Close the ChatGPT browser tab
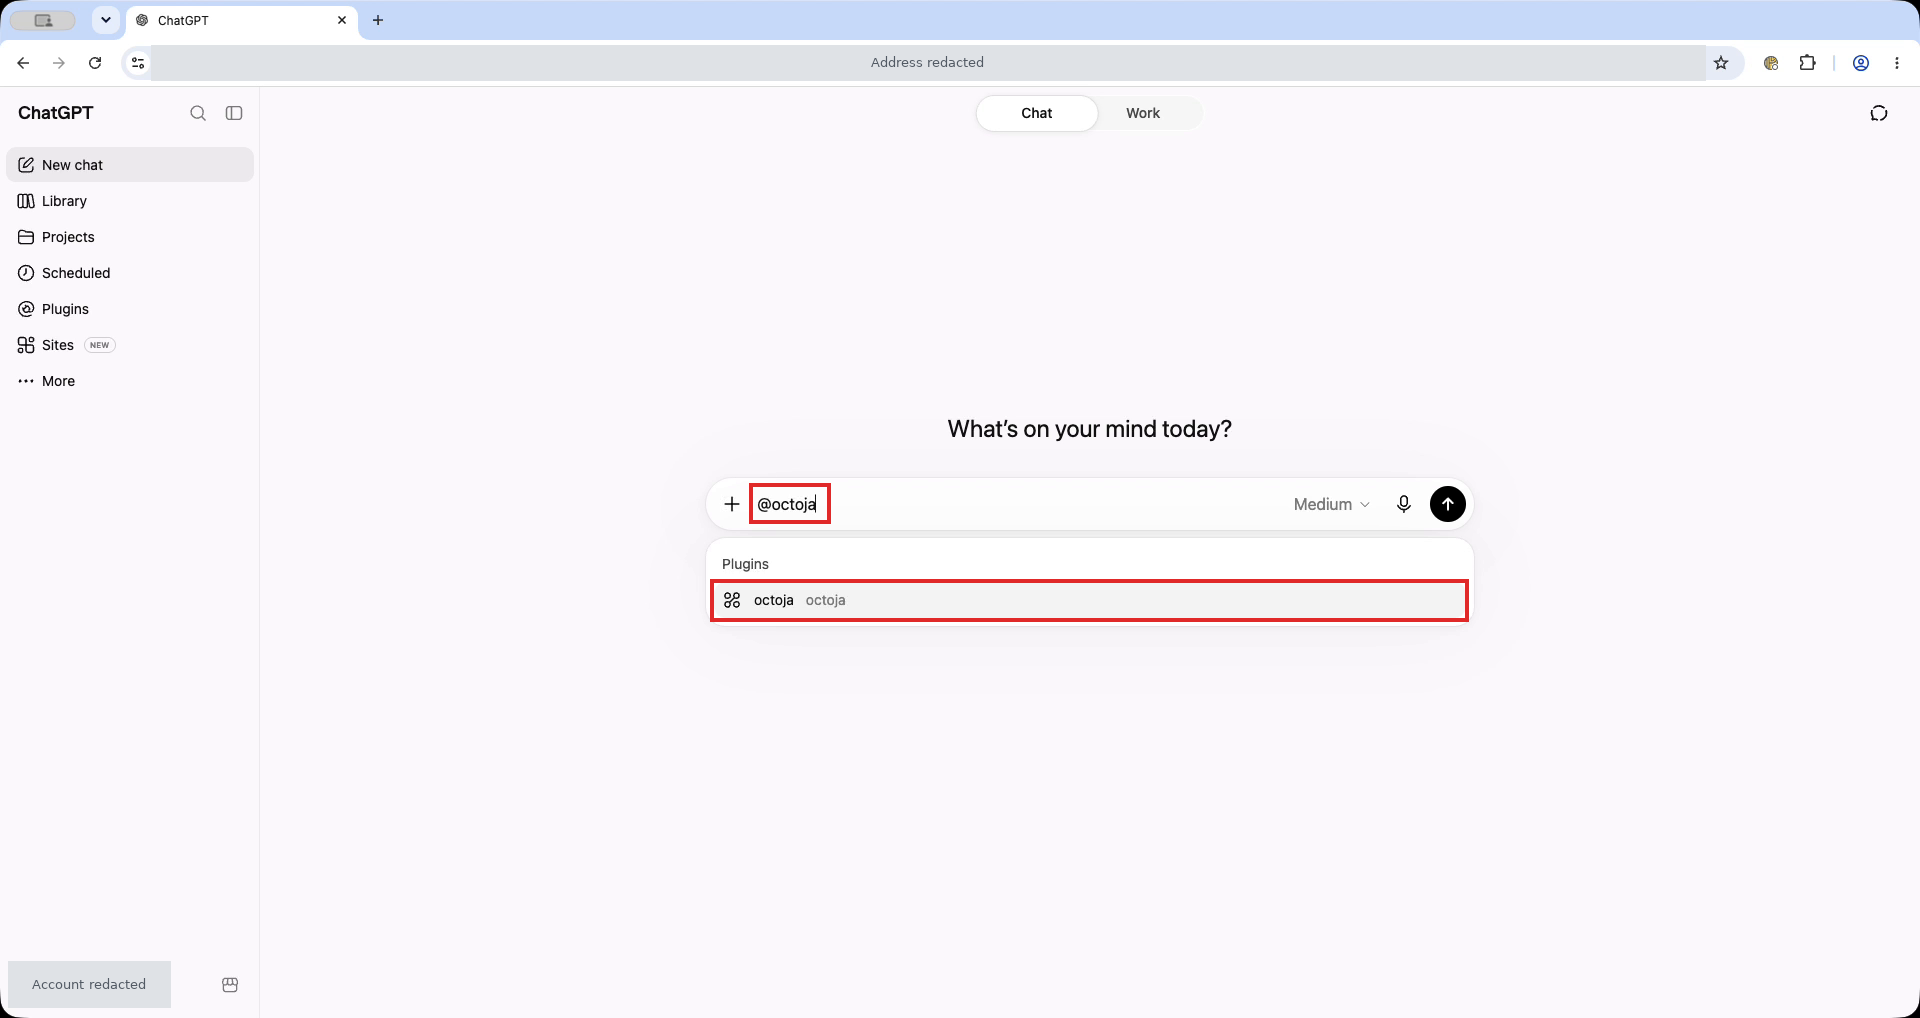This screenshot has width=1920, height=1018. point(342,20)
